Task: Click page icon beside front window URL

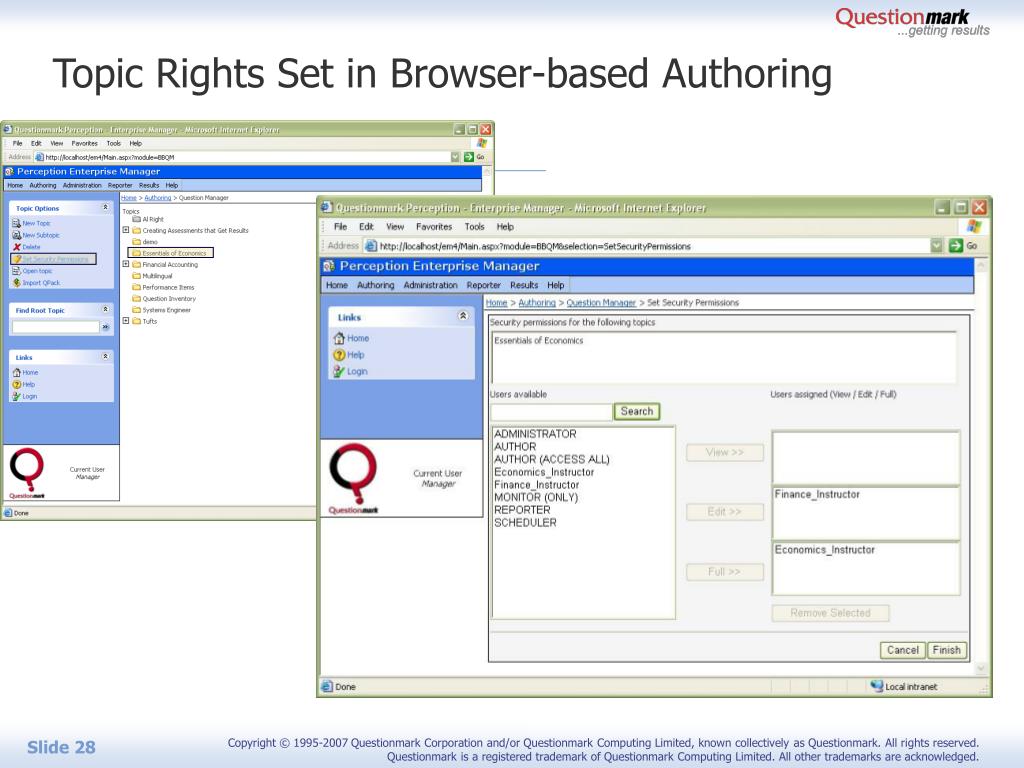Action: [x=371, y=246]
